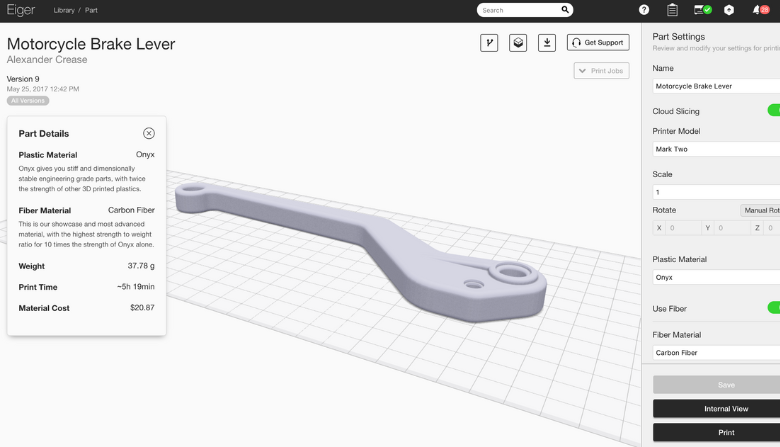780x447 pixels.
Task: Download the part file
Action: pyautogui.click(x=547, y=43)
